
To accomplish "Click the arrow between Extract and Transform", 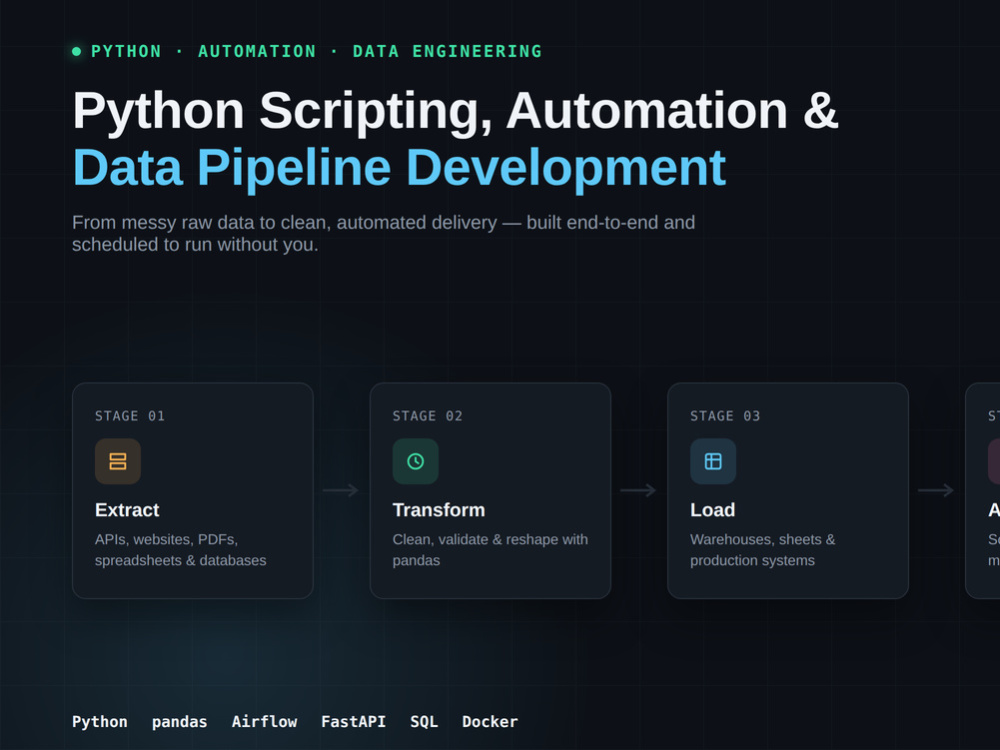I will tap(341, 490).
